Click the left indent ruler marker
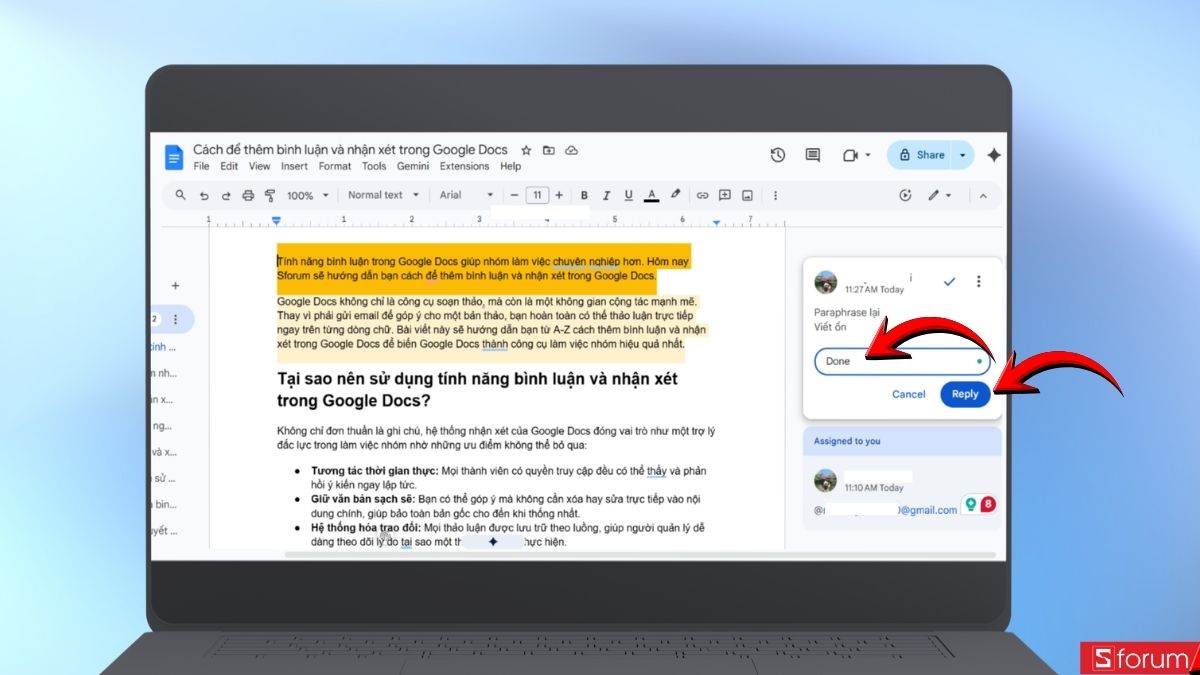Image resolution: width=1200 pixels, height=675 pixels. pos(277,221)
